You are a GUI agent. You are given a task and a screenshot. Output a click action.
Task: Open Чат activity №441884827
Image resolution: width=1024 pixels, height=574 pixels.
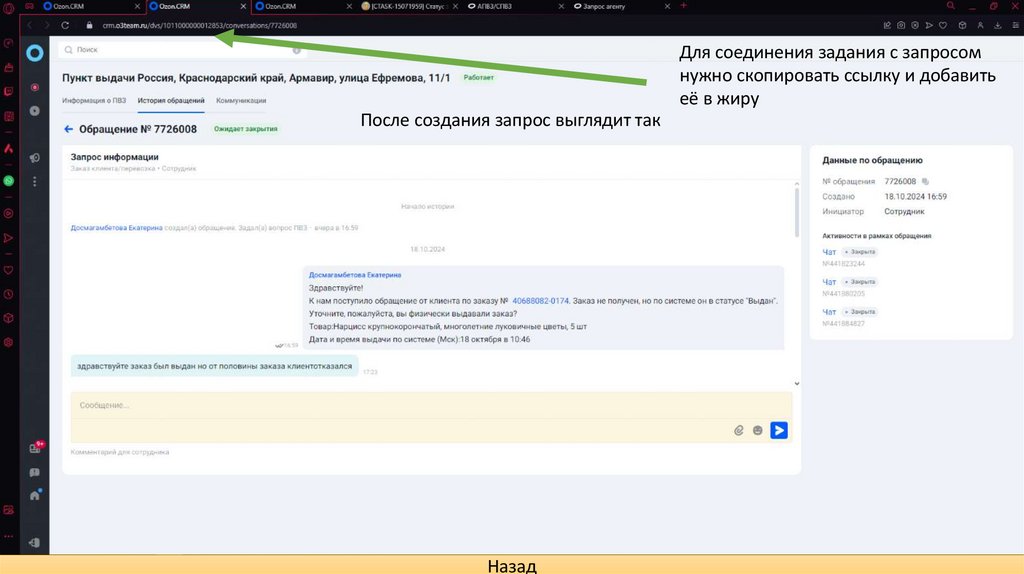pos(829,312)
